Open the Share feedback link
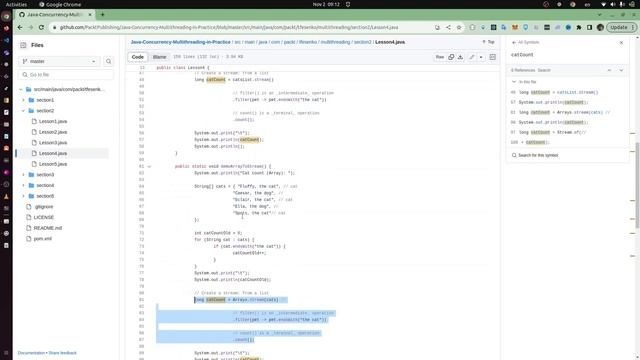This screenshot has height=360, width=640. 62,353
